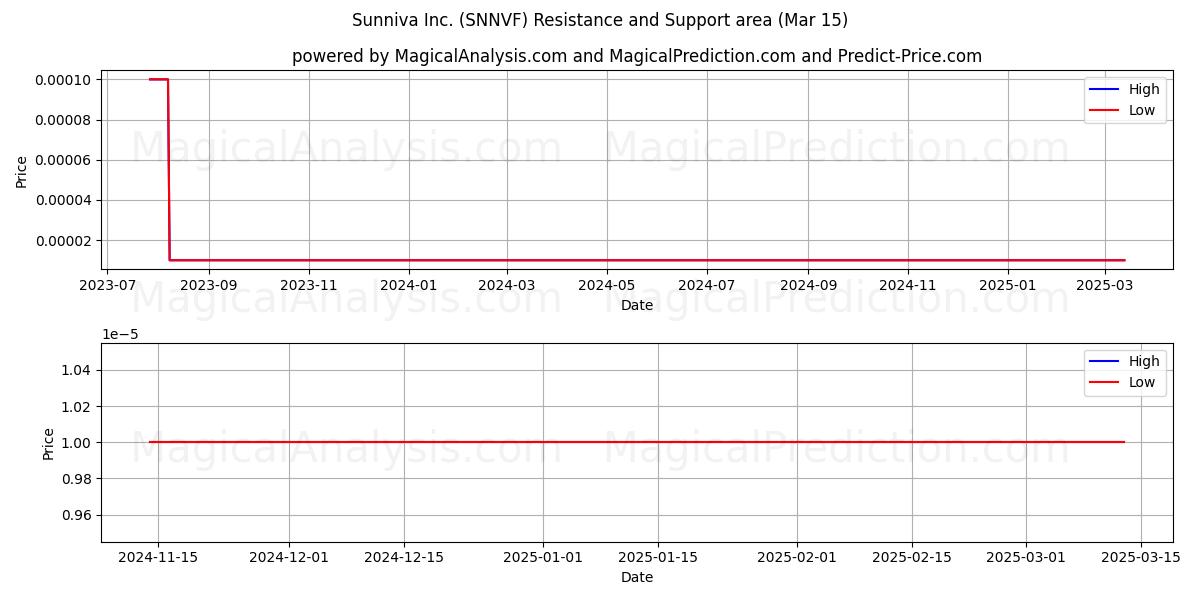The height and width of the screenshot is (600, 1200).
Task: Click the 2024-01 x-axis tick label
Action: click(409, 285)
